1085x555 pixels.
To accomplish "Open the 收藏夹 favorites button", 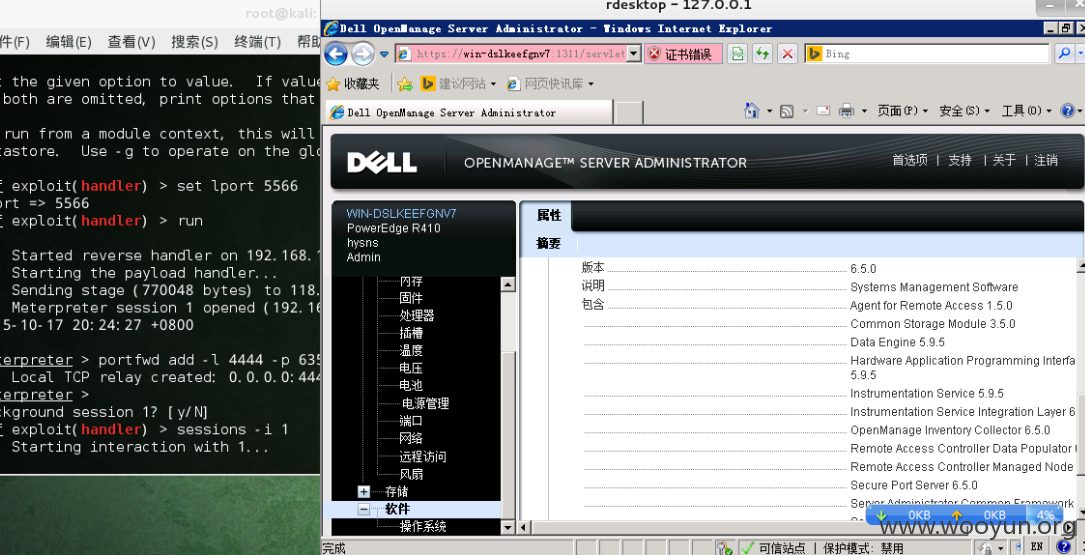I will pos(353,84).
